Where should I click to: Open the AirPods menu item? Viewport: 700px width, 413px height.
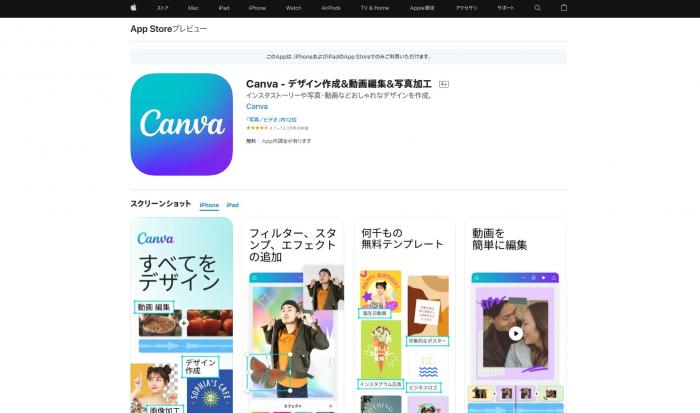click(x=331, y=8)
